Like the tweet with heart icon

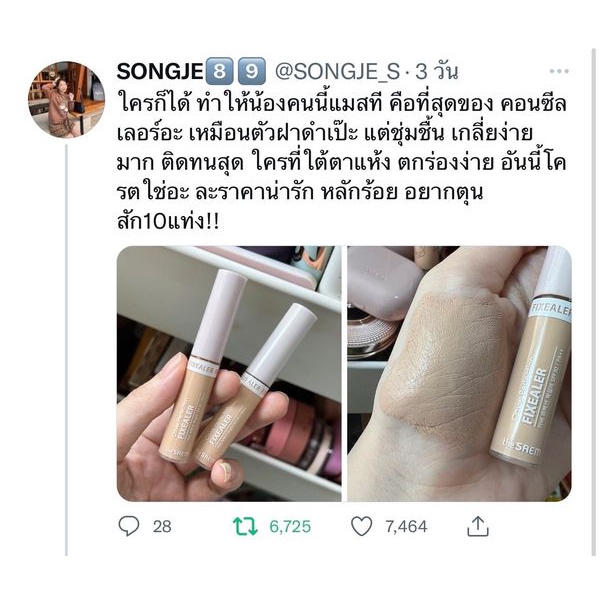(362, 526)
